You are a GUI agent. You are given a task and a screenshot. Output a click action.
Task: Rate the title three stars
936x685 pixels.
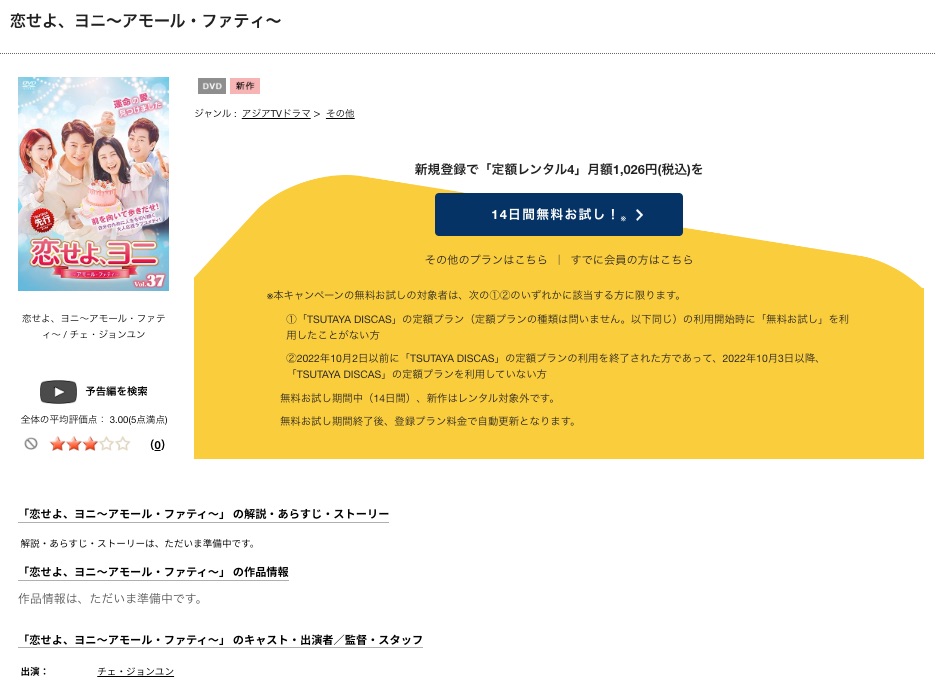pyautogui.click(x=90, y=444)
